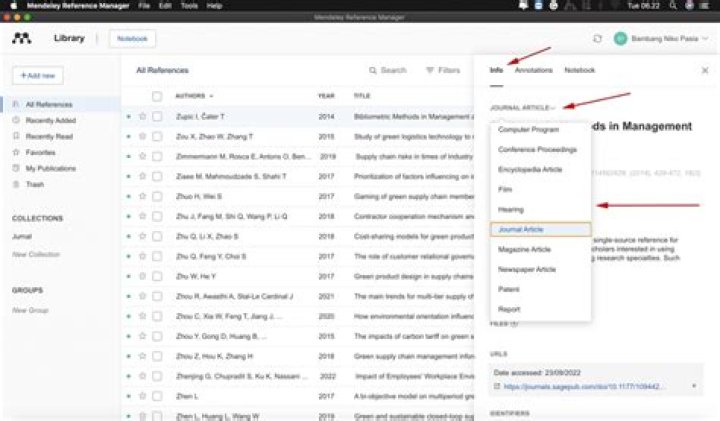Expand the URL entry options arrow
The height and width of the screenshot is (421, 720).
(694, 386)
